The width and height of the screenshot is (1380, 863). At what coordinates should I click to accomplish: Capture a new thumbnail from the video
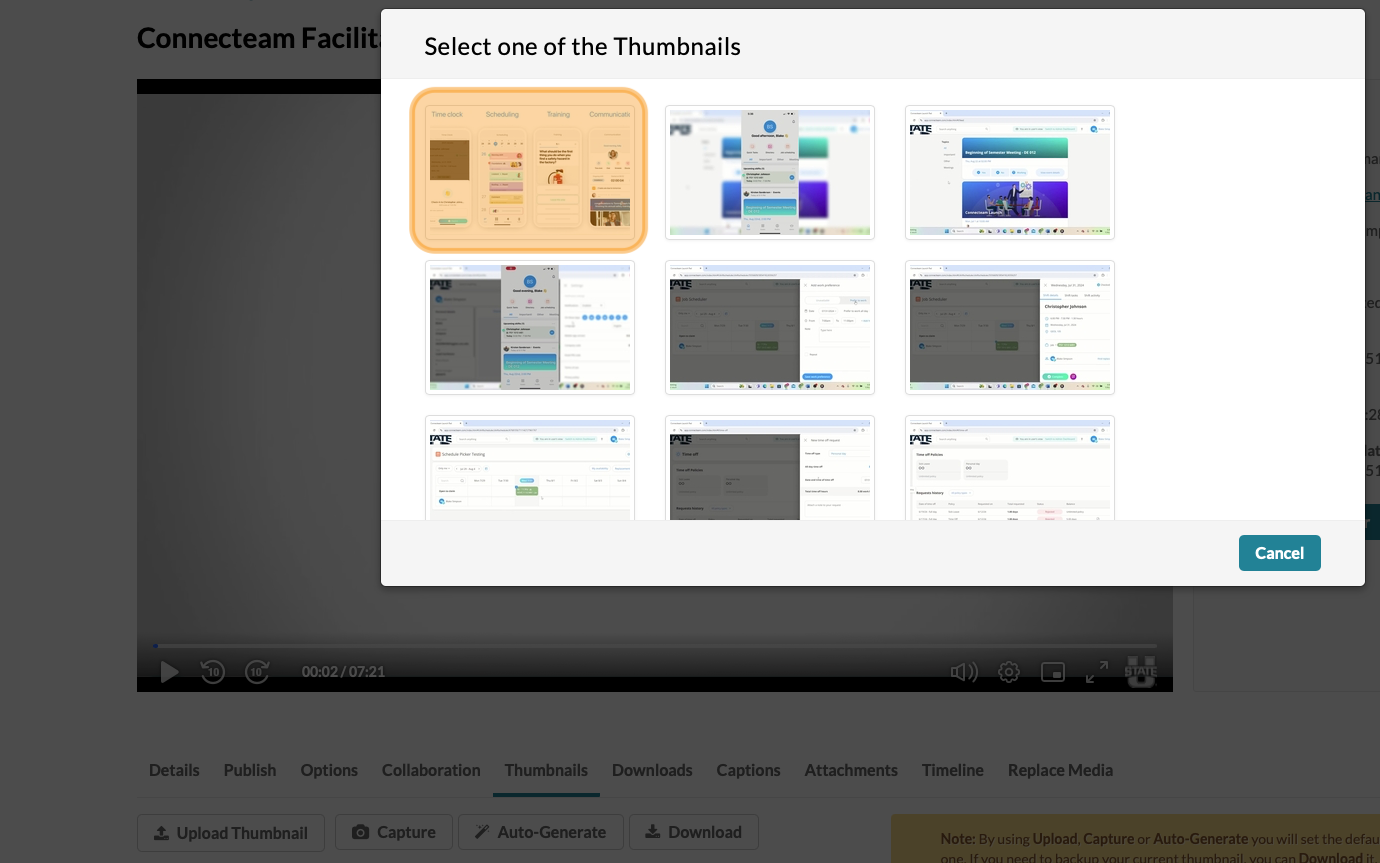coord(393,831)
